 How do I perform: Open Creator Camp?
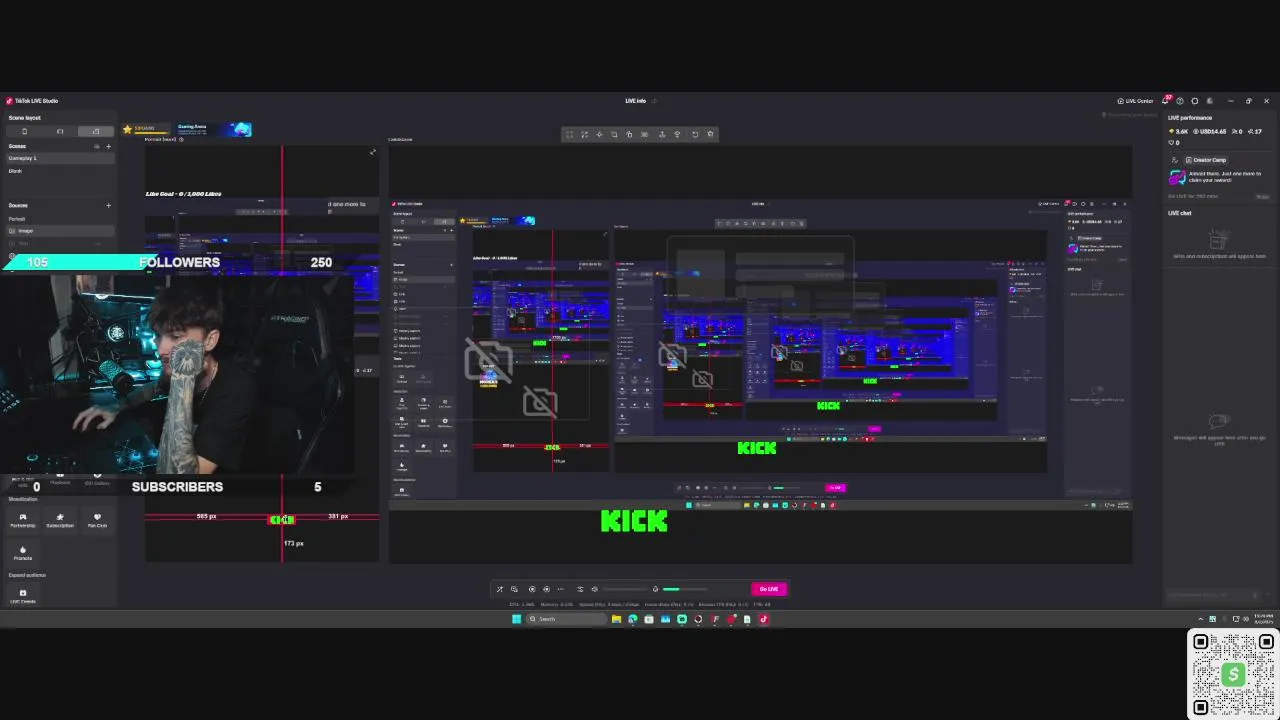1206,160
